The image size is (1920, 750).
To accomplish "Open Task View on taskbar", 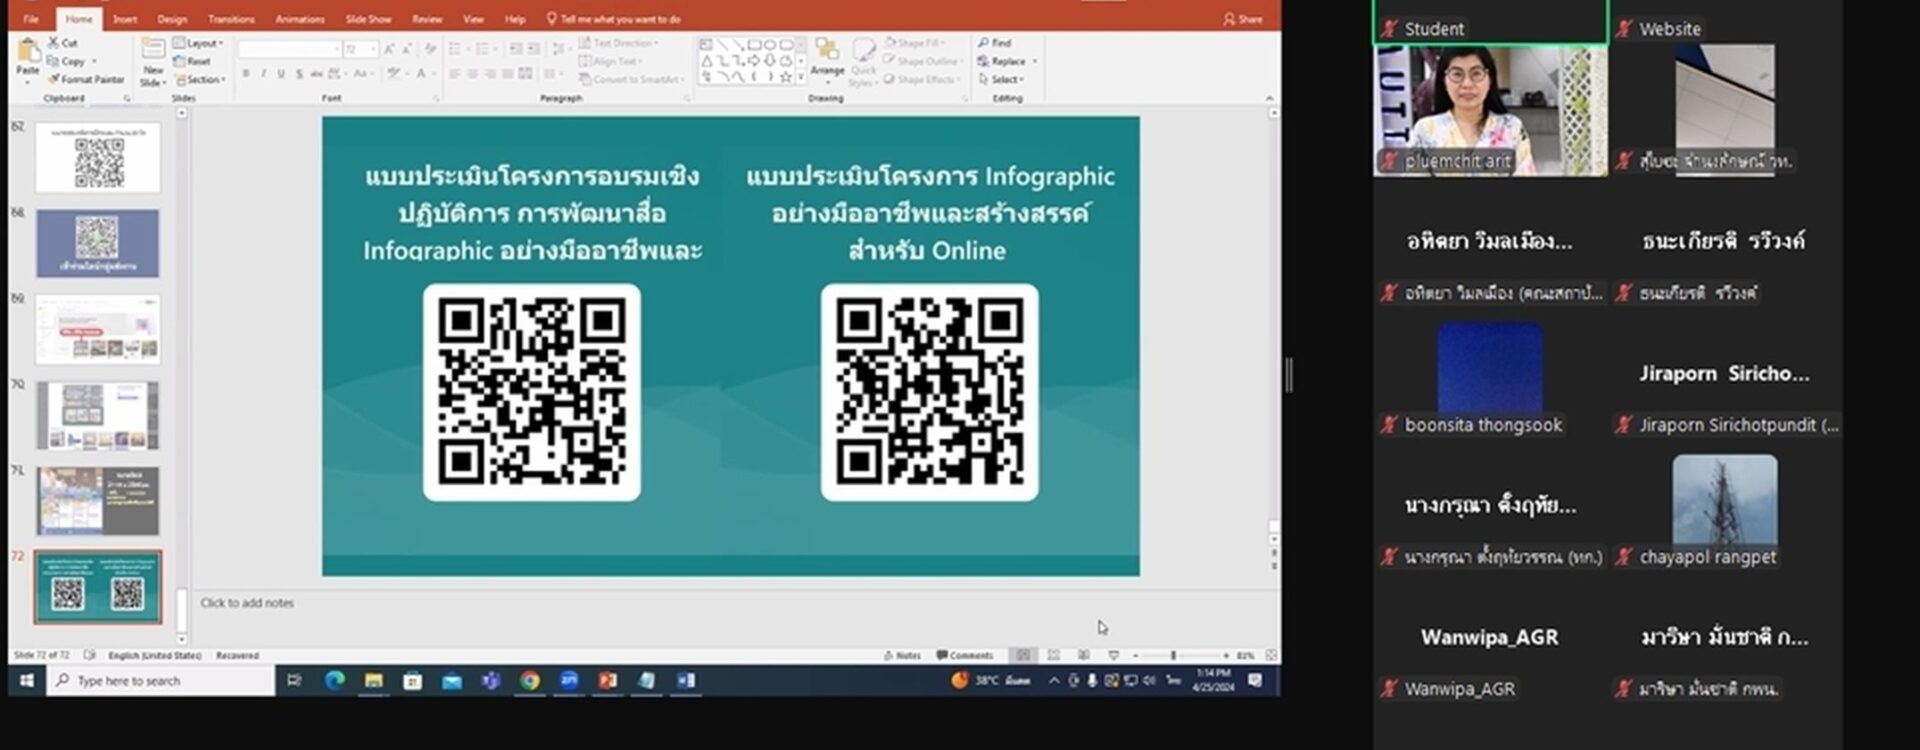I will [x=294, y=681].
